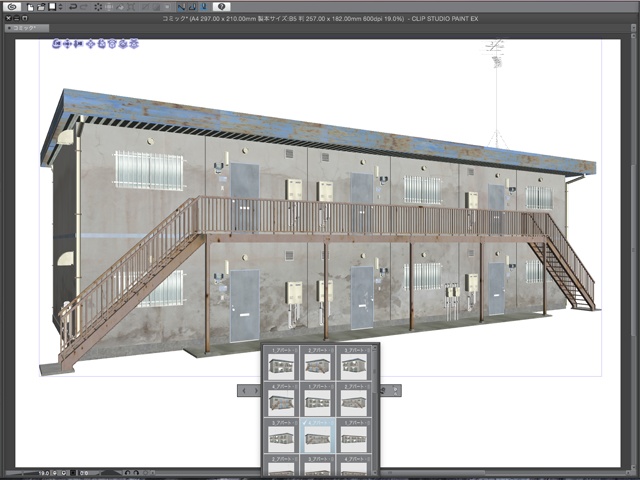Select the last 3D object manipulator icon
Image resolution: width=640 pixels, height=480 pixels.
pyautogui.click(x=134, y=44)
